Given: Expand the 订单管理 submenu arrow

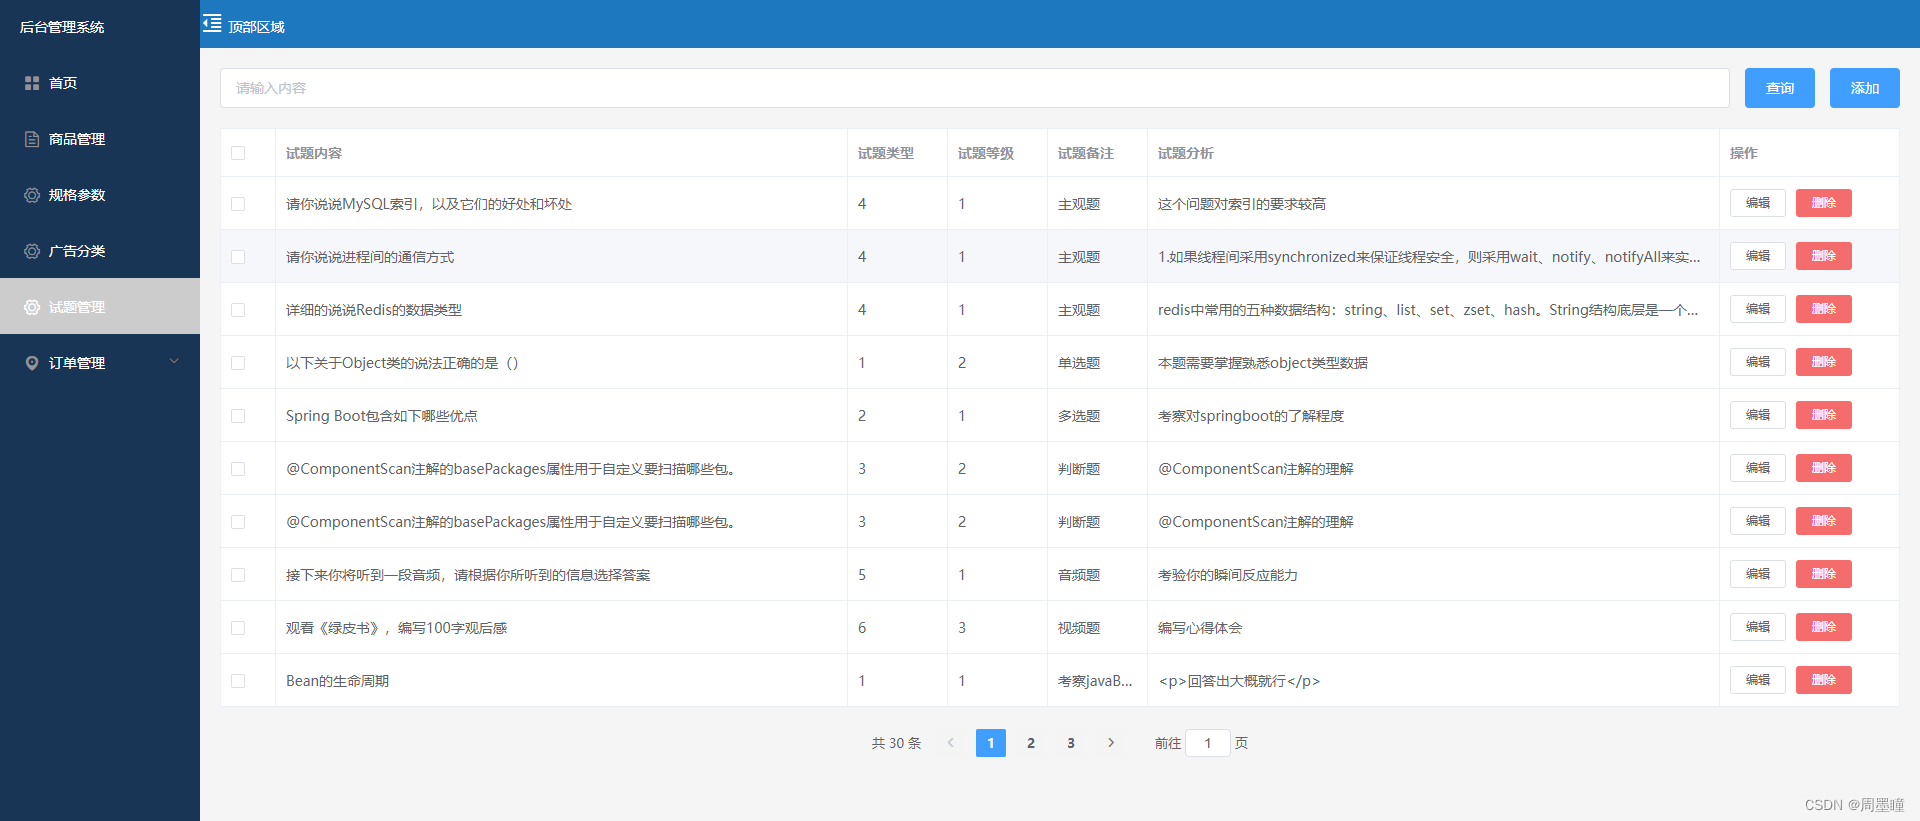Looking at the screenshot, I should point(174,362).
